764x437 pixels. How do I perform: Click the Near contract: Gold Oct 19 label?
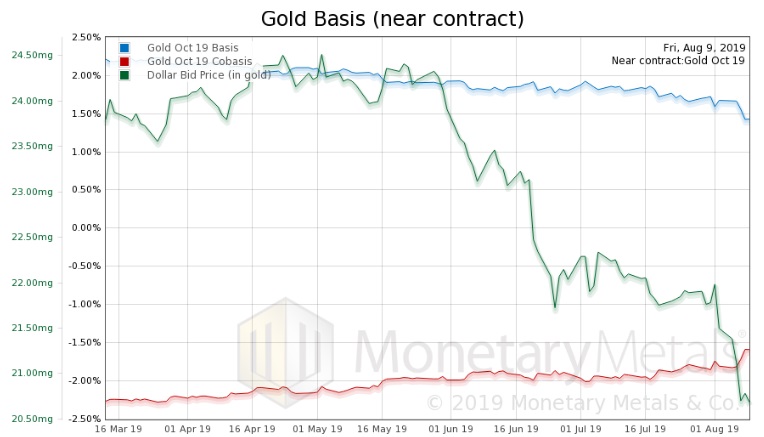point(680,61)
